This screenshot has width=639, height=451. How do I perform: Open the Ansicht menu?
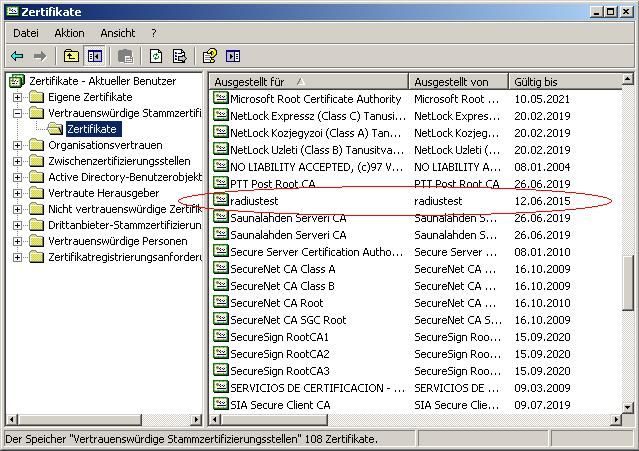tap(117, 33)
